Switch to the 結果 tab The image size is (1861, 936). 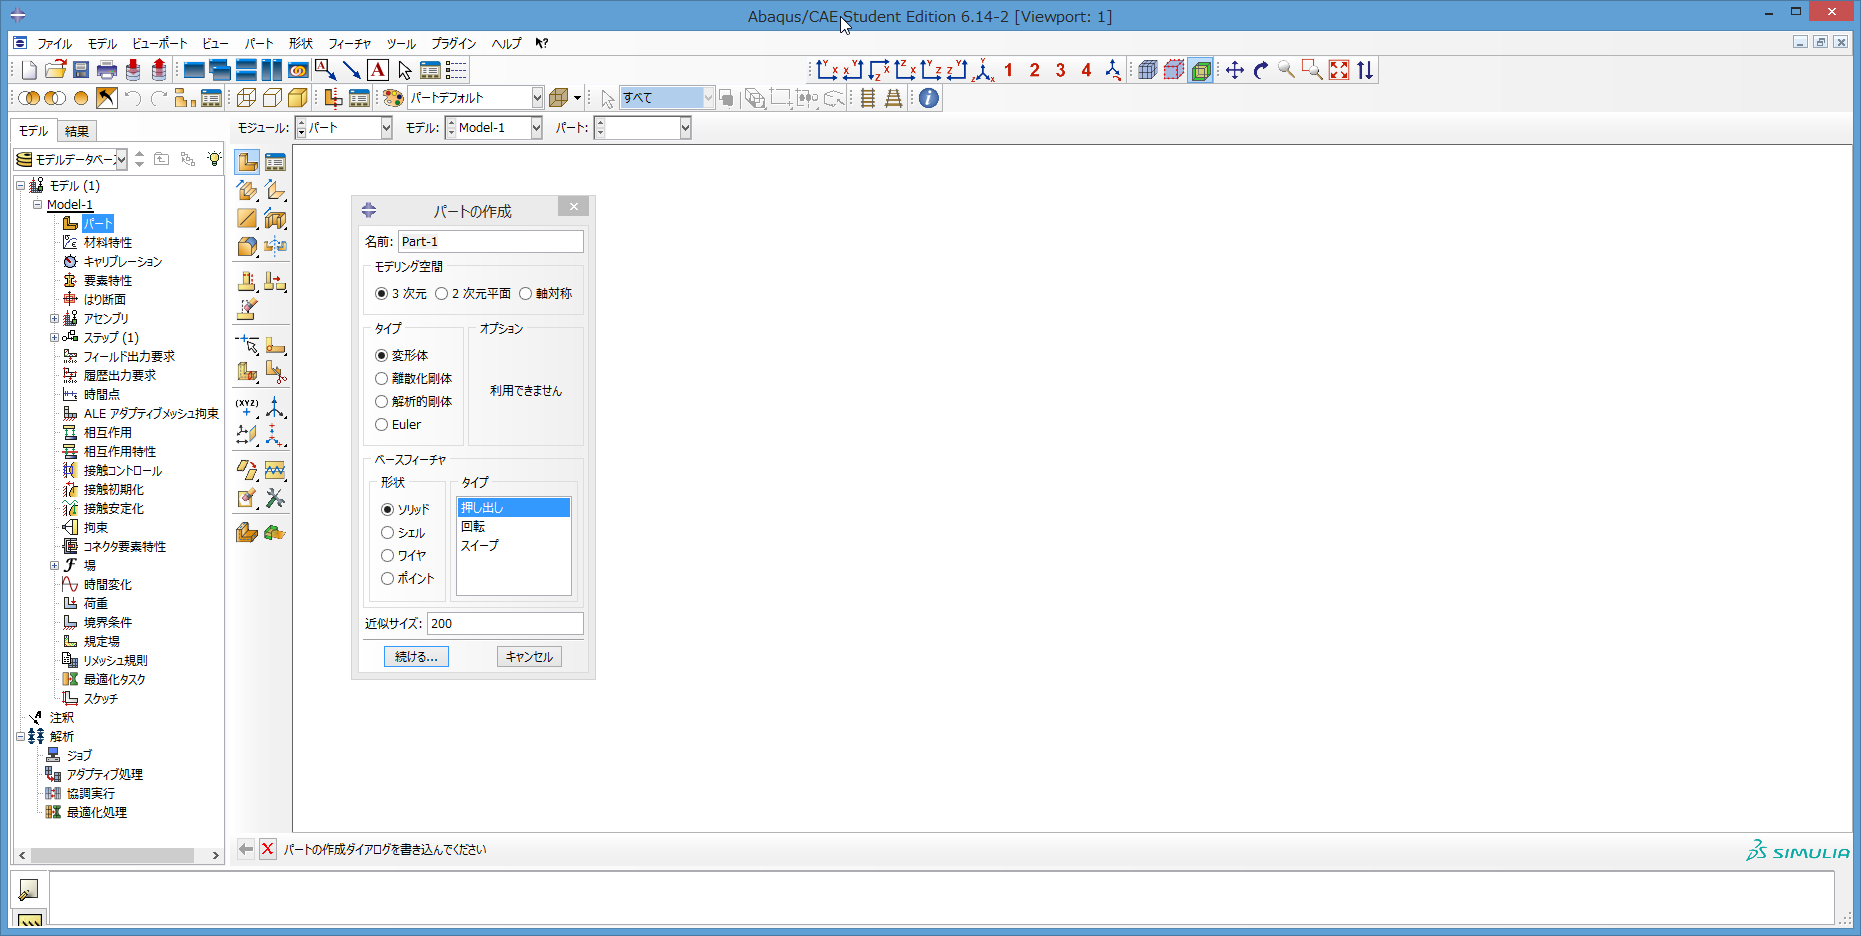tap(76, 131)
